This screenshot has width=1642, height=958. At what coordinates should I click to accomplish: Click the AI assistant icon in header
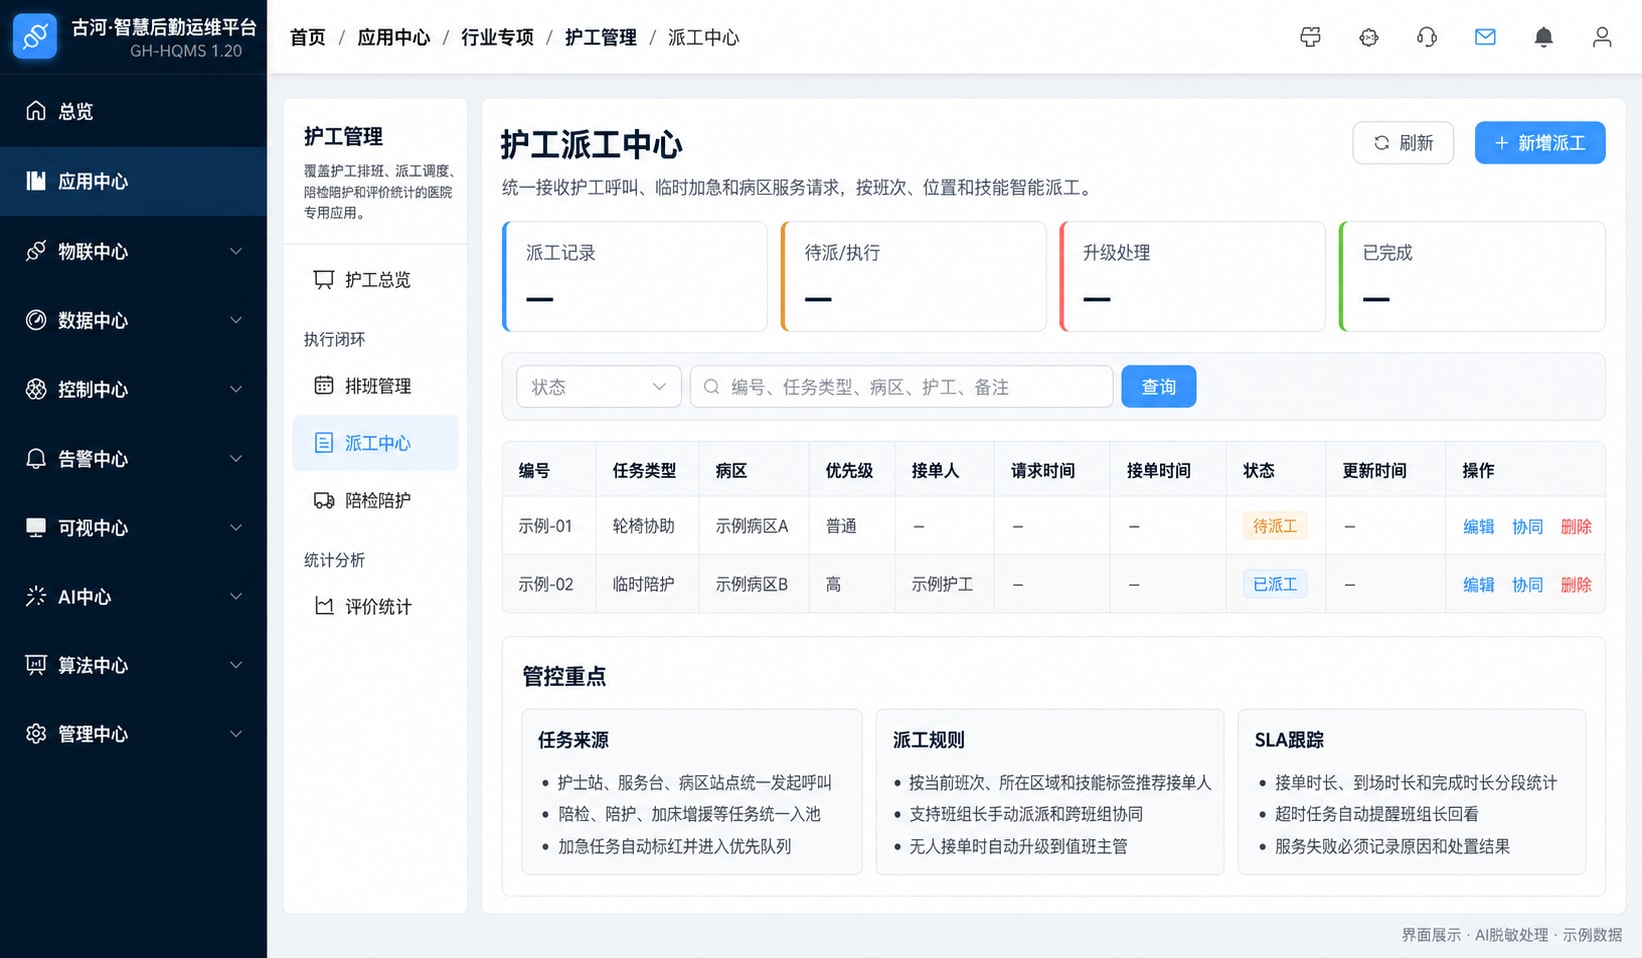(x=1369, y=37)
